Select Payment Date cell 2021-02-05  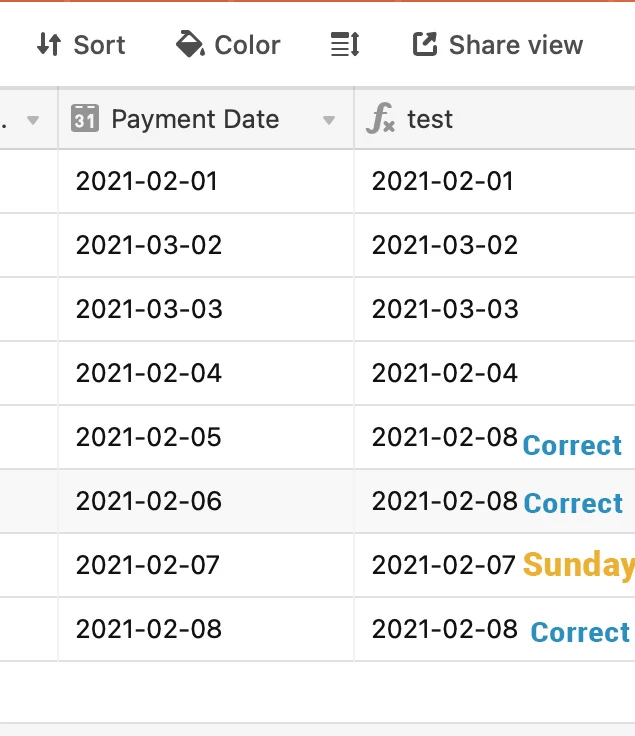coord(206,437)
